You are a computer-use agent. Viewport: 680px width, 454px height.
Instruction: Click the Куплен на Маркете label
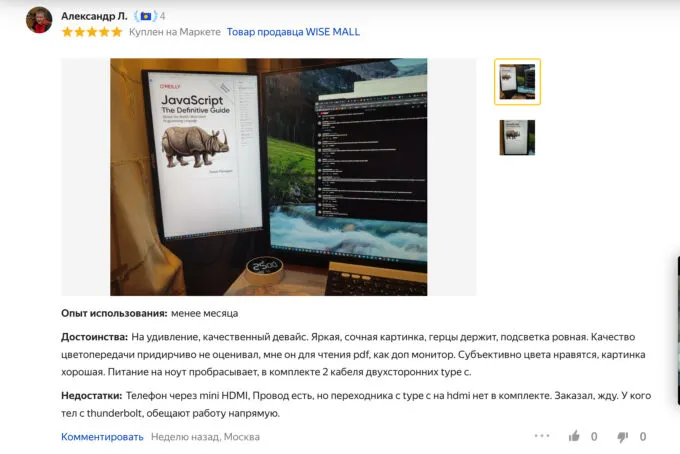pyautogui.click(x=174, y=32)
